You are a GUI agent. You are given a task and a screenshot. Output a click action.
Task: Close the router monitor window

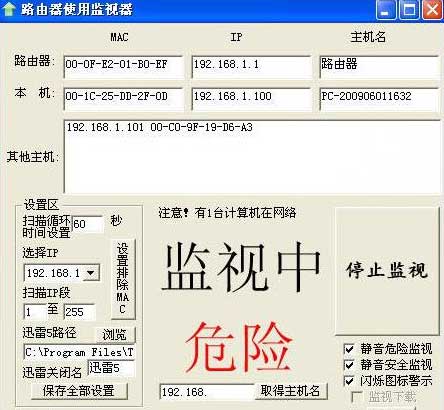[x=432, y=10]
